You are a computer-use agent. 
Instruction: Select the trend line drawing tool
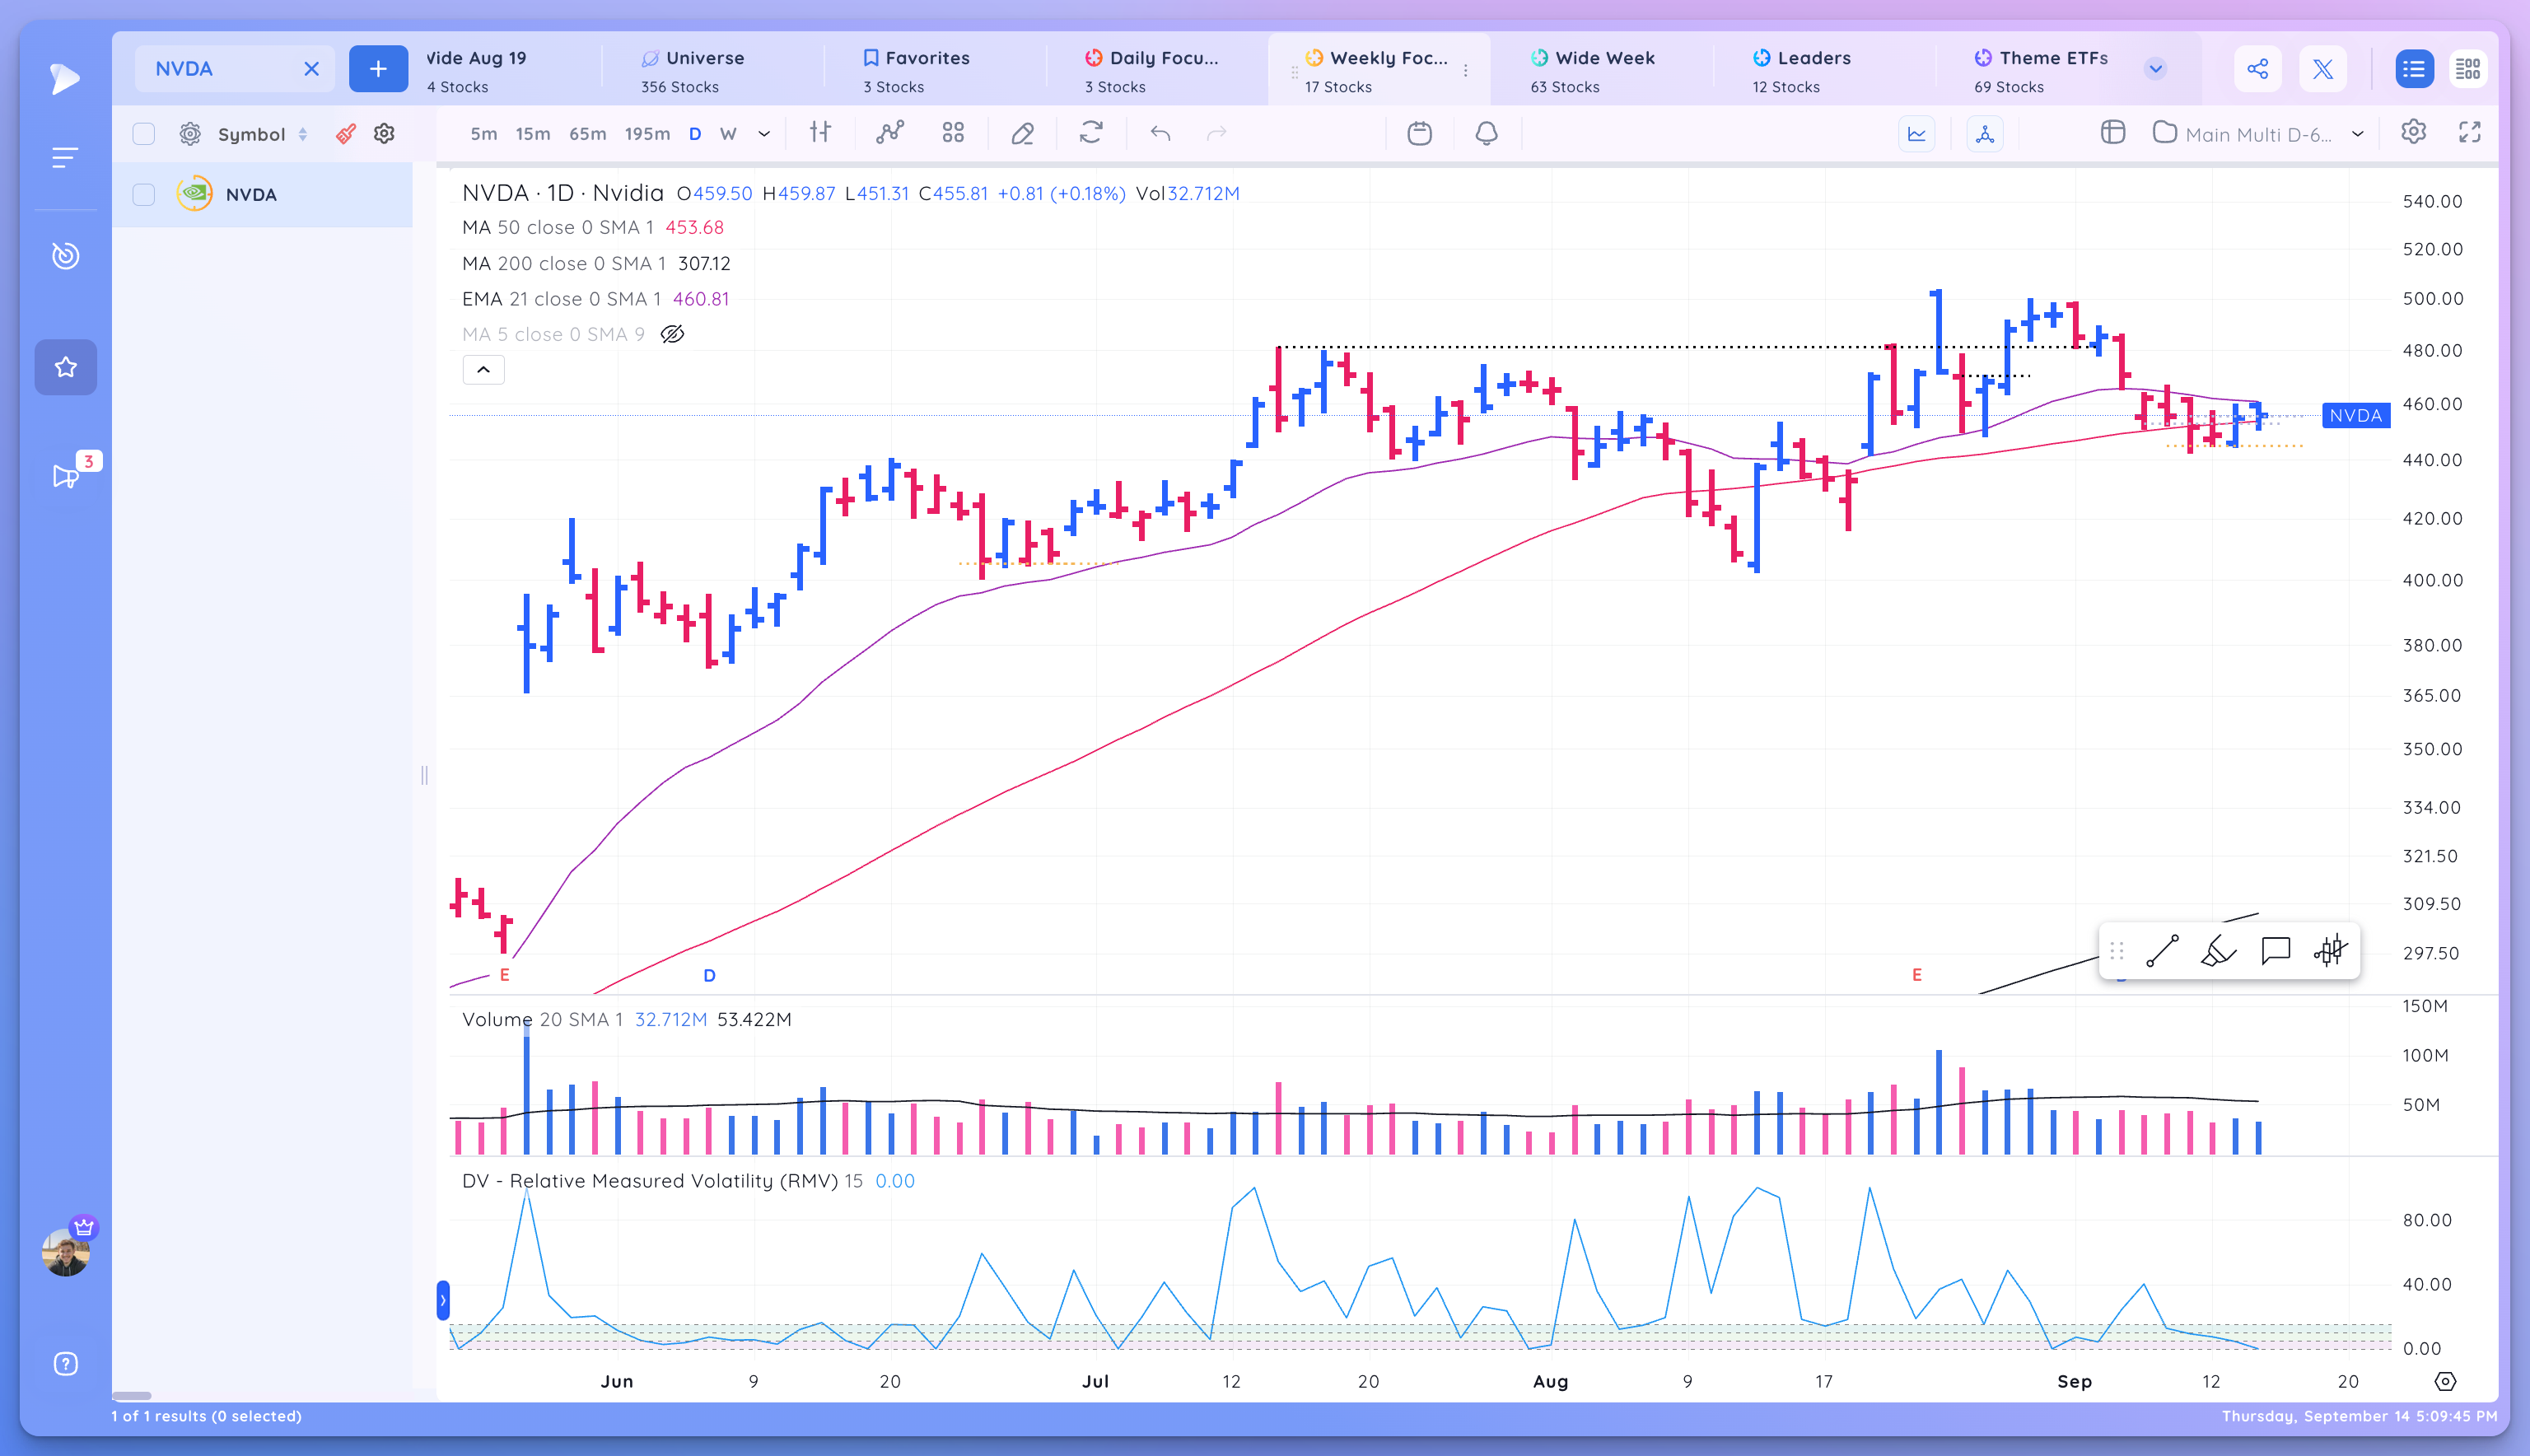point(2162,951)
